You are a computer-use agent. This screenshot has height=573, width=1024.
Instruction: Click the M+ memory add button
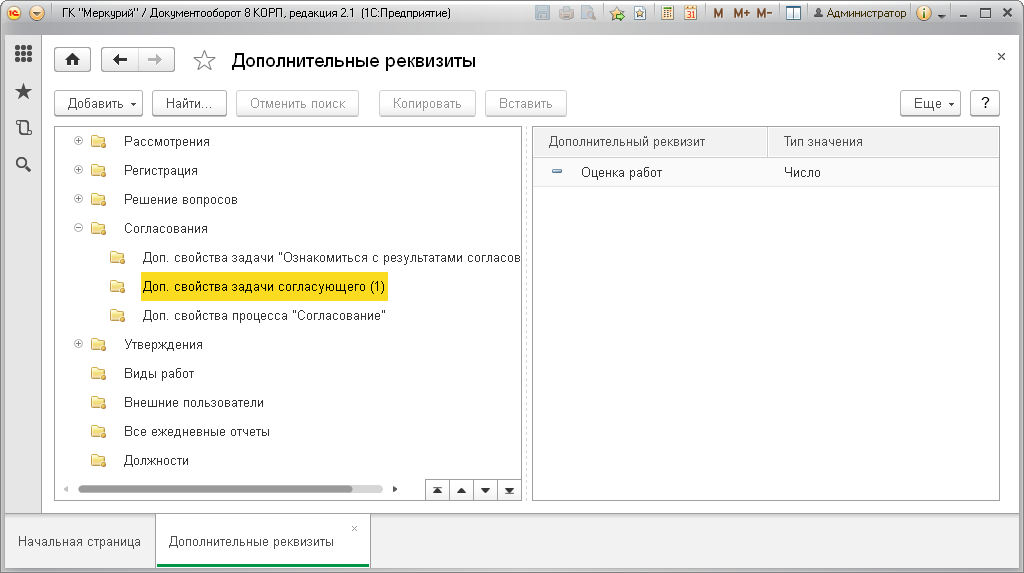tap(741, 13)
